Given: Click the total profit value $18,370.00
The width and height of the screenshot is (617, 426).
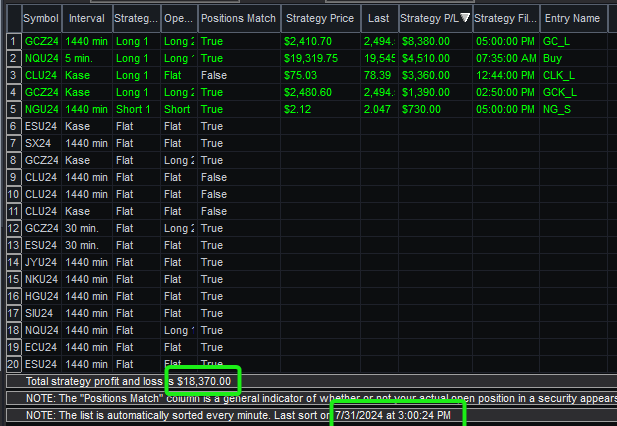Looking at the screenshot, I should point(204,382).
